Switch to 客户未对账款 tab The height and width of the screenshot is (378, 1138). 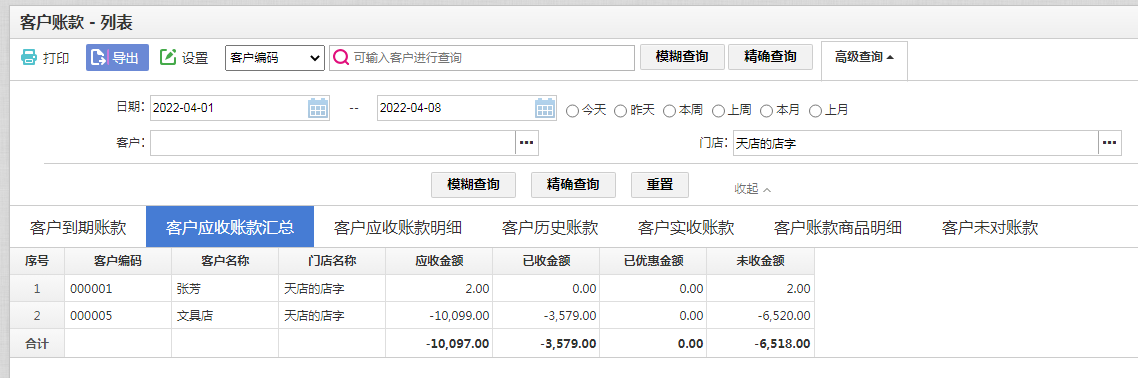[990, 227]
